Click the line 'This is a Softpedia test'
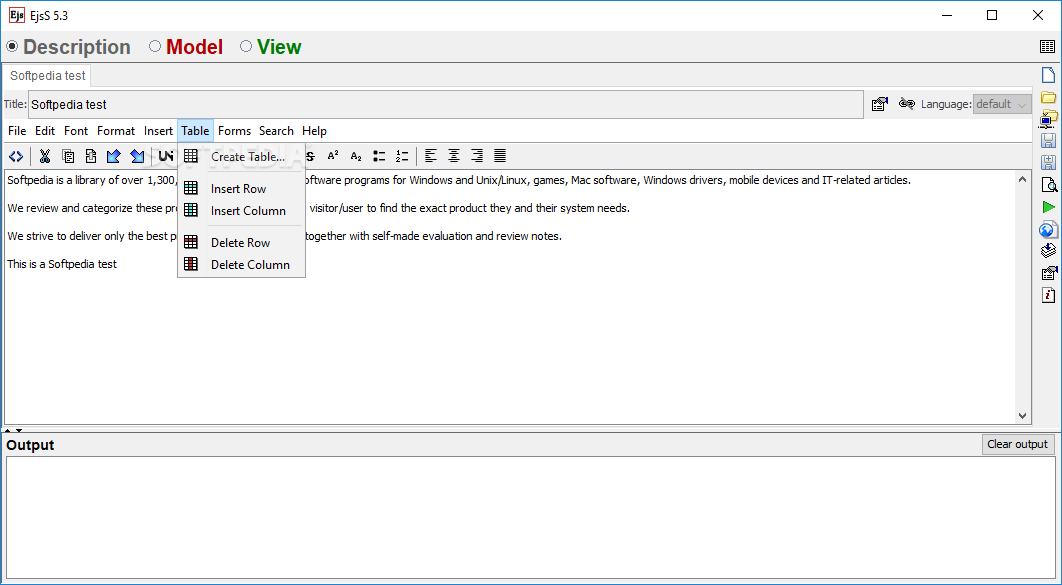 pos(62,264)
